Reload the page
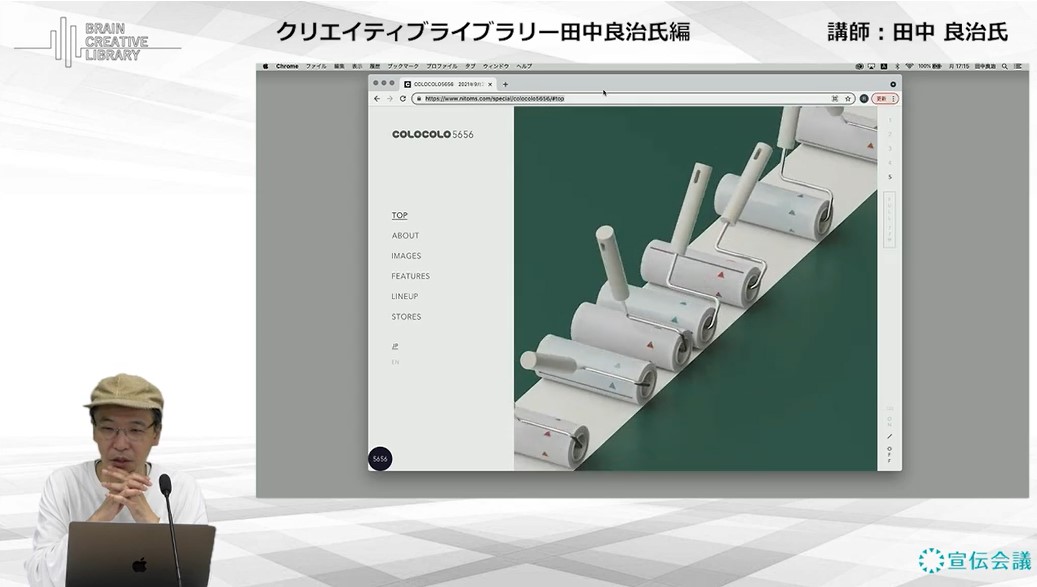 click(402, 98)
